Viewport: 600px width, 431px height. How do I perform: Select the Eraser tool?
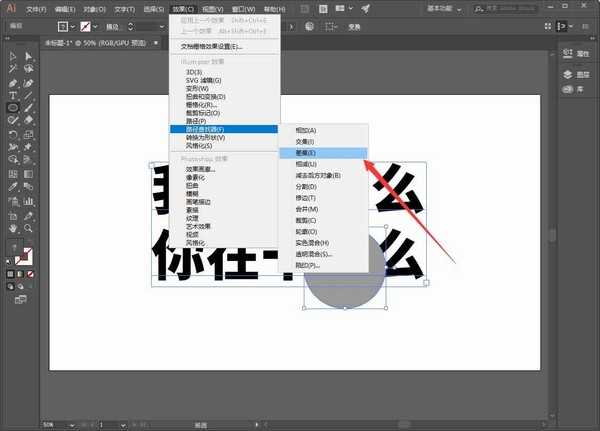click(x=28, y=120)
